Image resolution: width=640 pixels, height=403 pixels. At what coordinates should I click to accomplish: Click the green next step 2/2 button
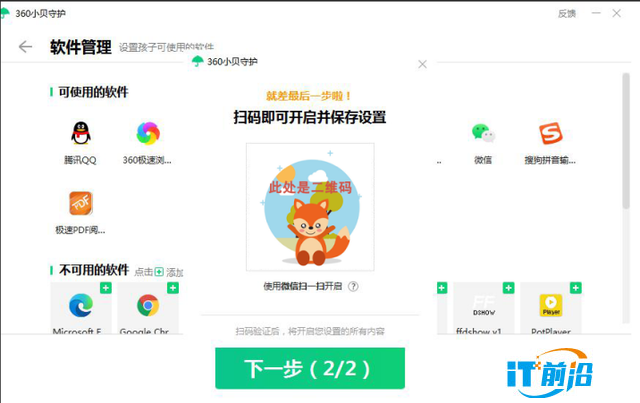tap(310, 368)
